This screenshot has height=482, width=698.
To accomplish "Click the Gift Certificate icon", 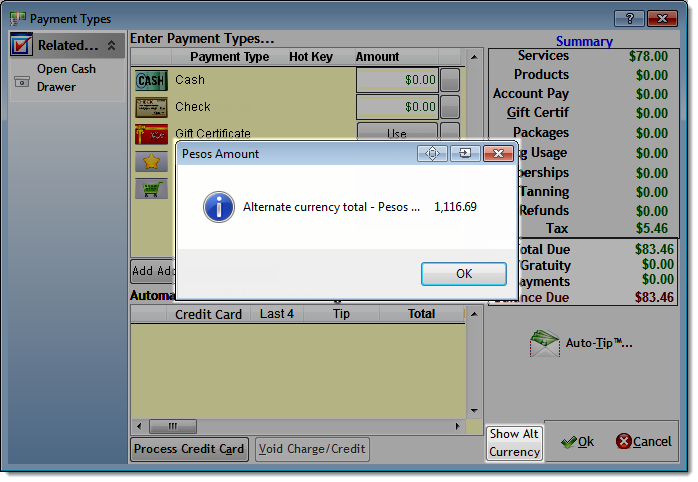I will (151, 134).
